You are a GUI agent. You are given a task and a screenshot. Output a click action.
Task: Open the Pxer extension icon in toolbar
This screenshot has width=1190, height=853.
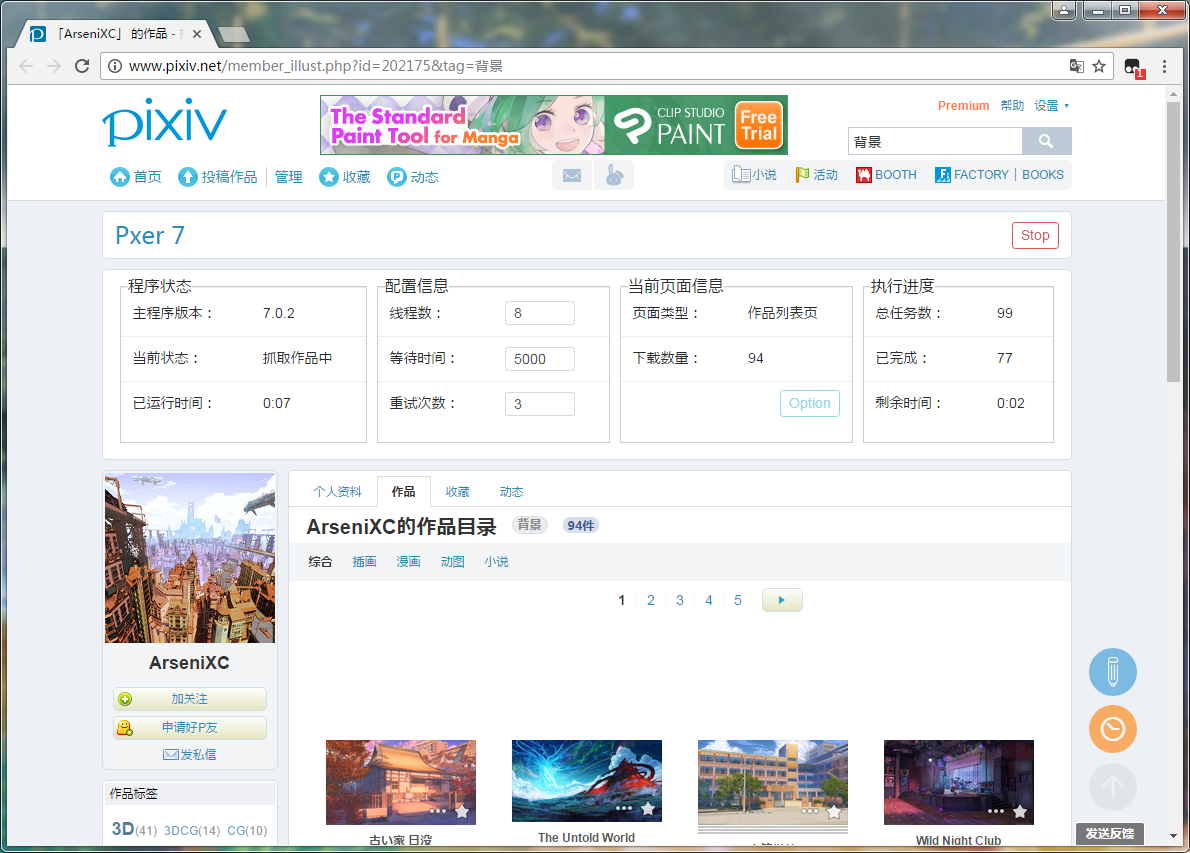(x=1134, y=68)
